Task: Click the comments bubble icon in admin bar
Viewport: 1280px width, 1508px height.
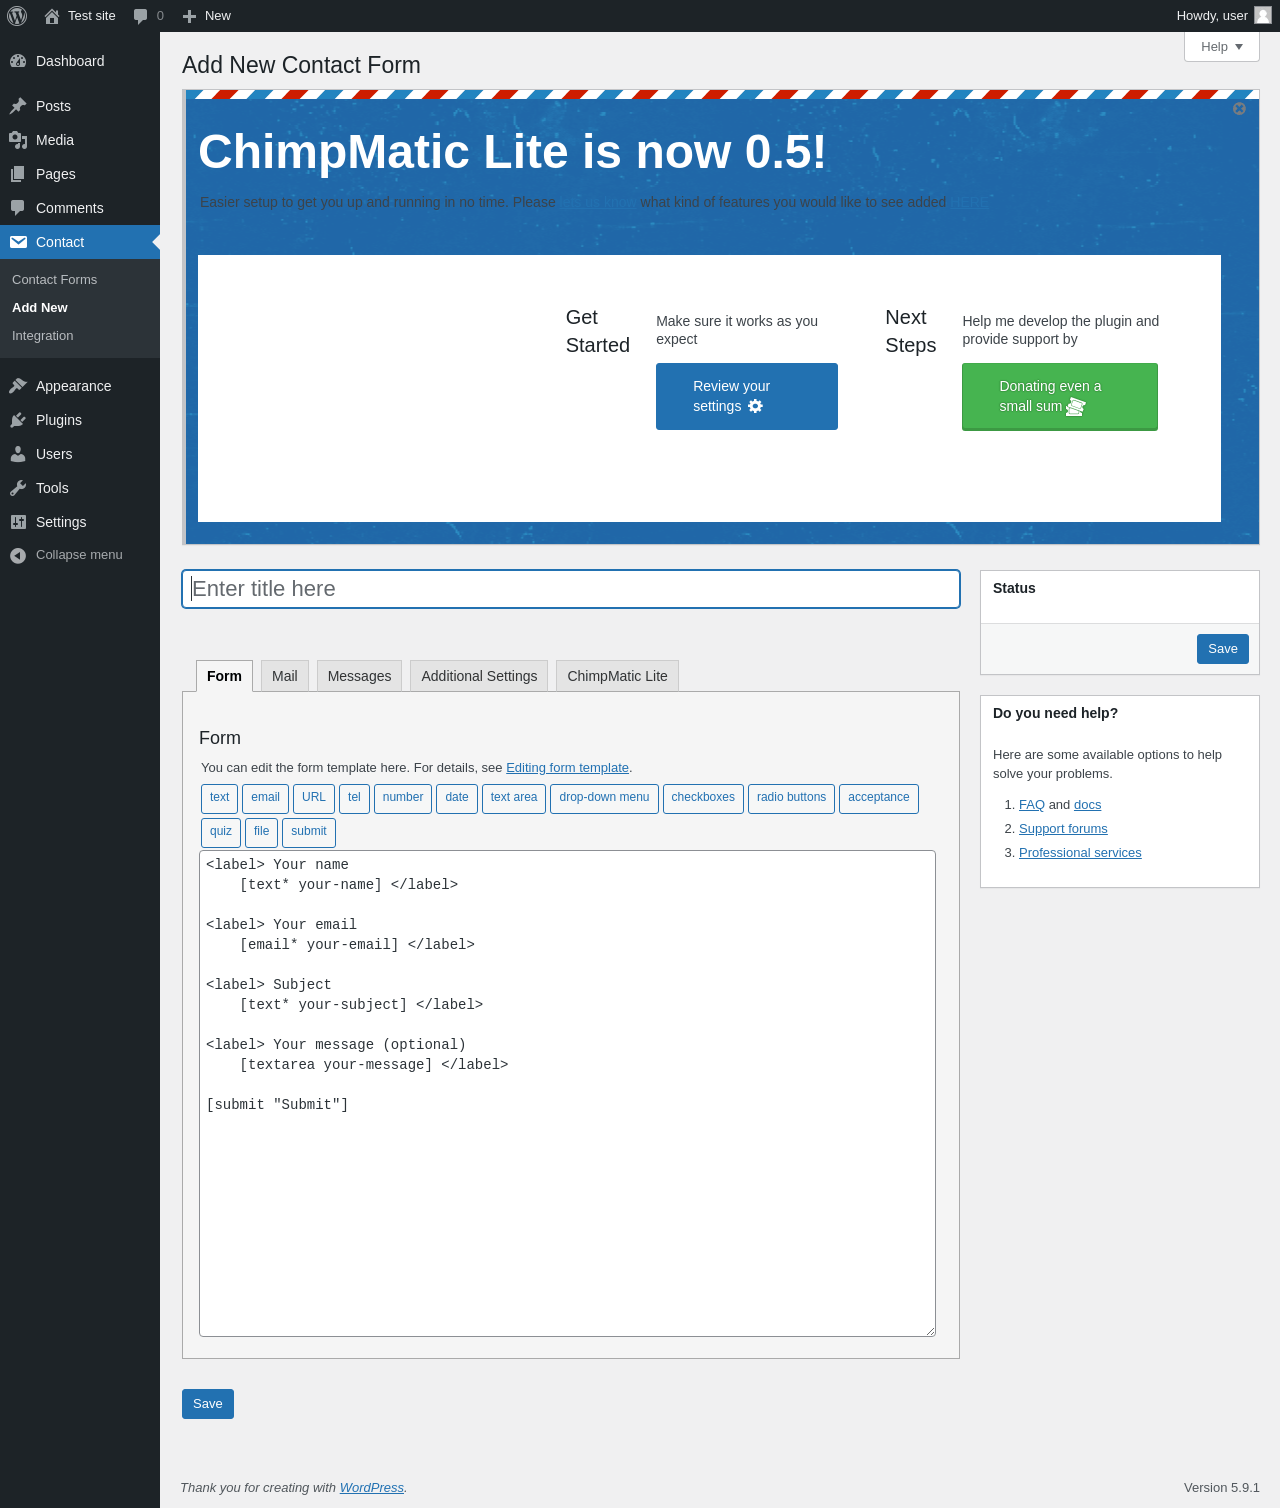Action: 141,16
